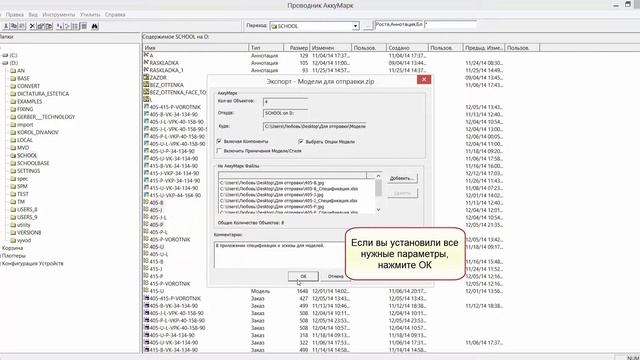Image resolution: width=640 pixels, height=360 pixels.
Task: Select the SCHOOL folder in tree
Action: 27,156
